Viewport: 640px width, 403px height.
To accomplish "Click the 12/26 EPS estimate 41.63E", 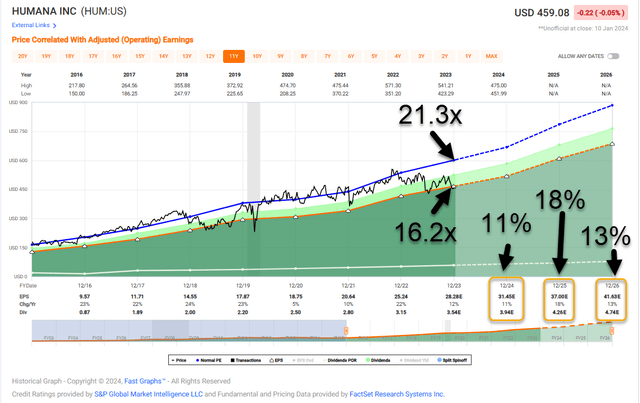I will (612, 296).
